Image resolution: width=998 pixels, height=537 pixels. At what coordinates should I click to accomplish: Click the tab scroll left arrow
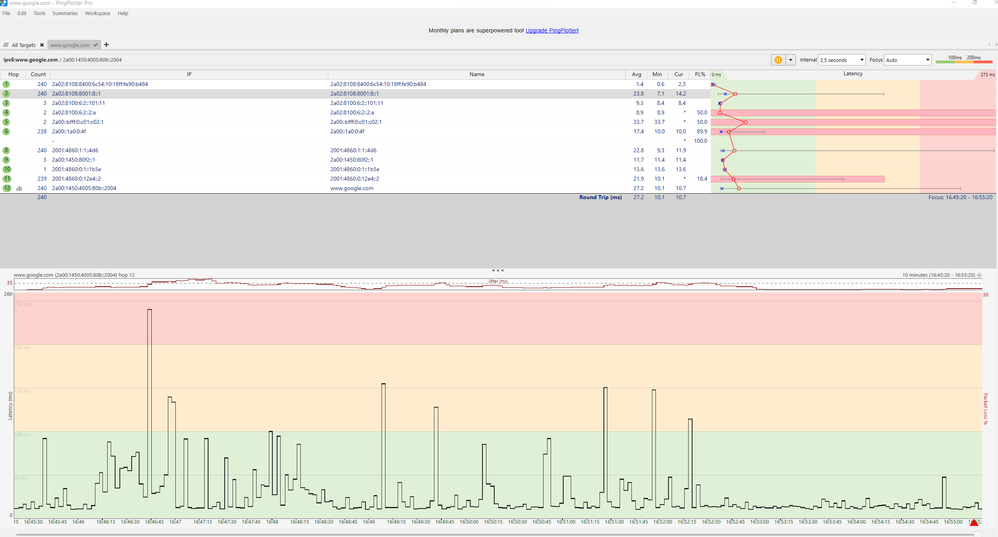[x=988, y=45]
